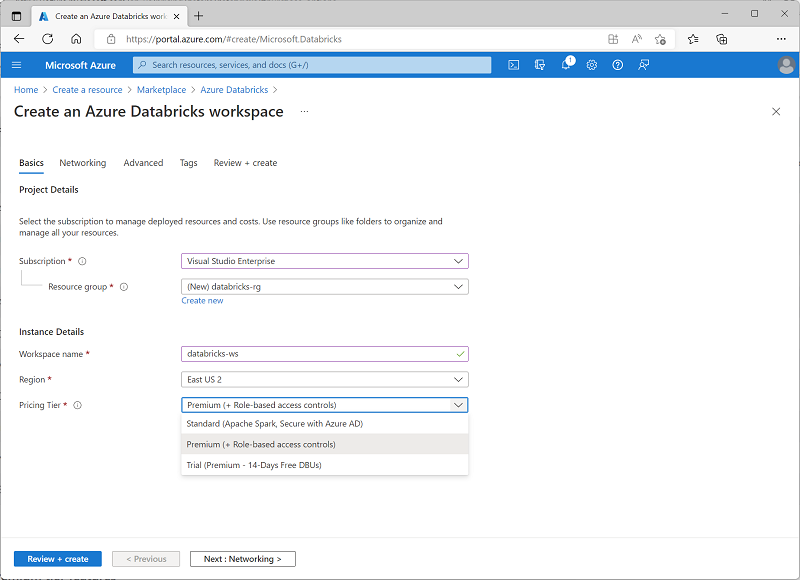Show info tooltip for Pricing Tier
Image resolution: width=800 pixels, height=580 pixels.
[78, 405]
